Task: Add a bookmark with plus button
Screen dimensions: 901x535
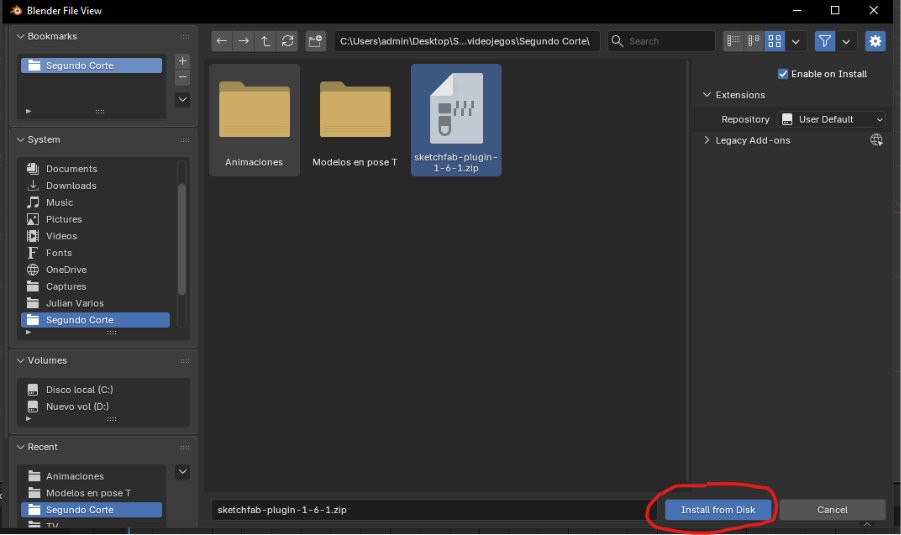Action: pyautogui.click(x=182, y=61)
